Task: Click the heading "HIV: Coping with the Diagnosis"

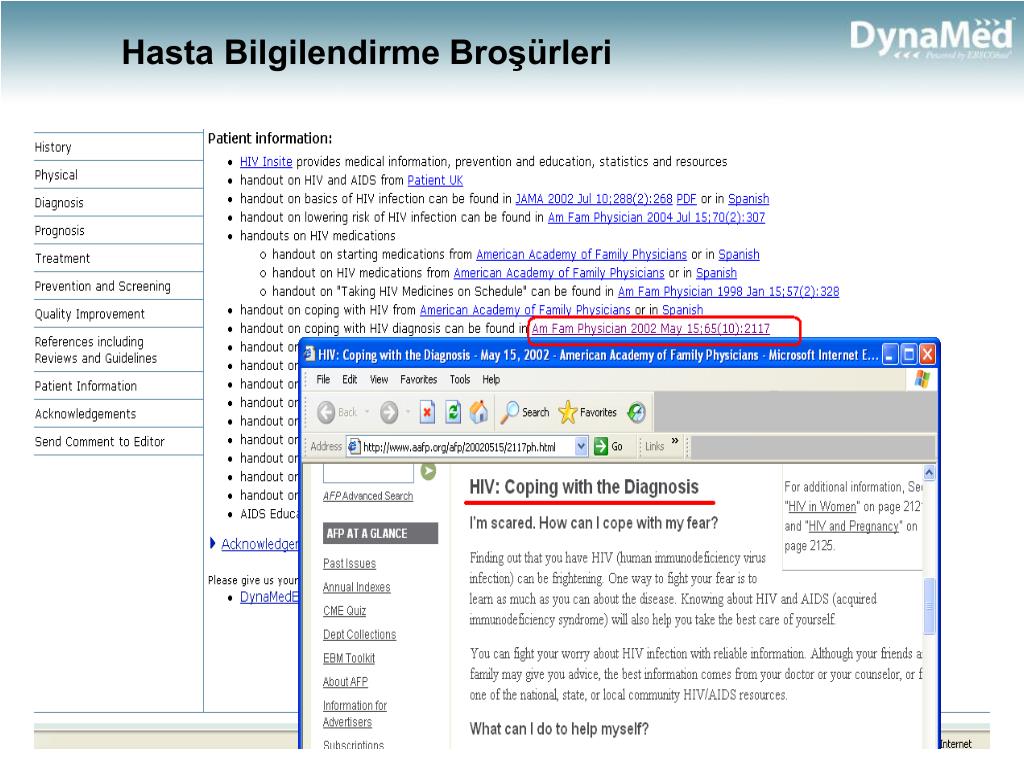Action: pos(584,487)
